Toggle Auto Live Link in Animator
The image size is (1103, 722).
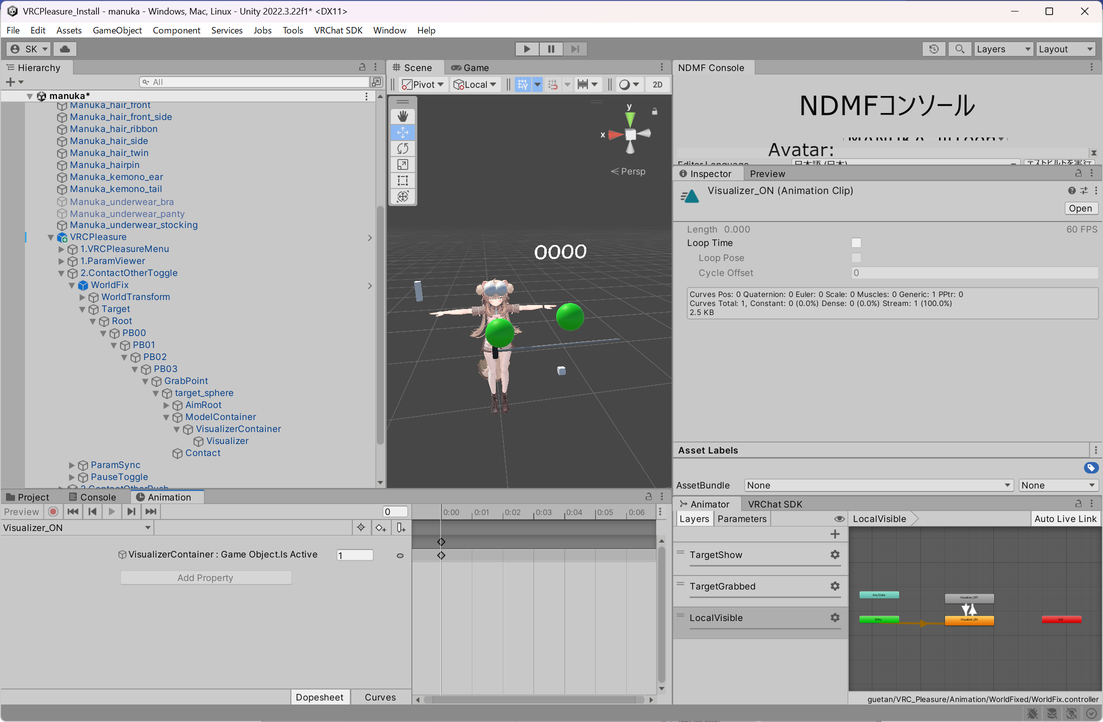pos(1065,519)
